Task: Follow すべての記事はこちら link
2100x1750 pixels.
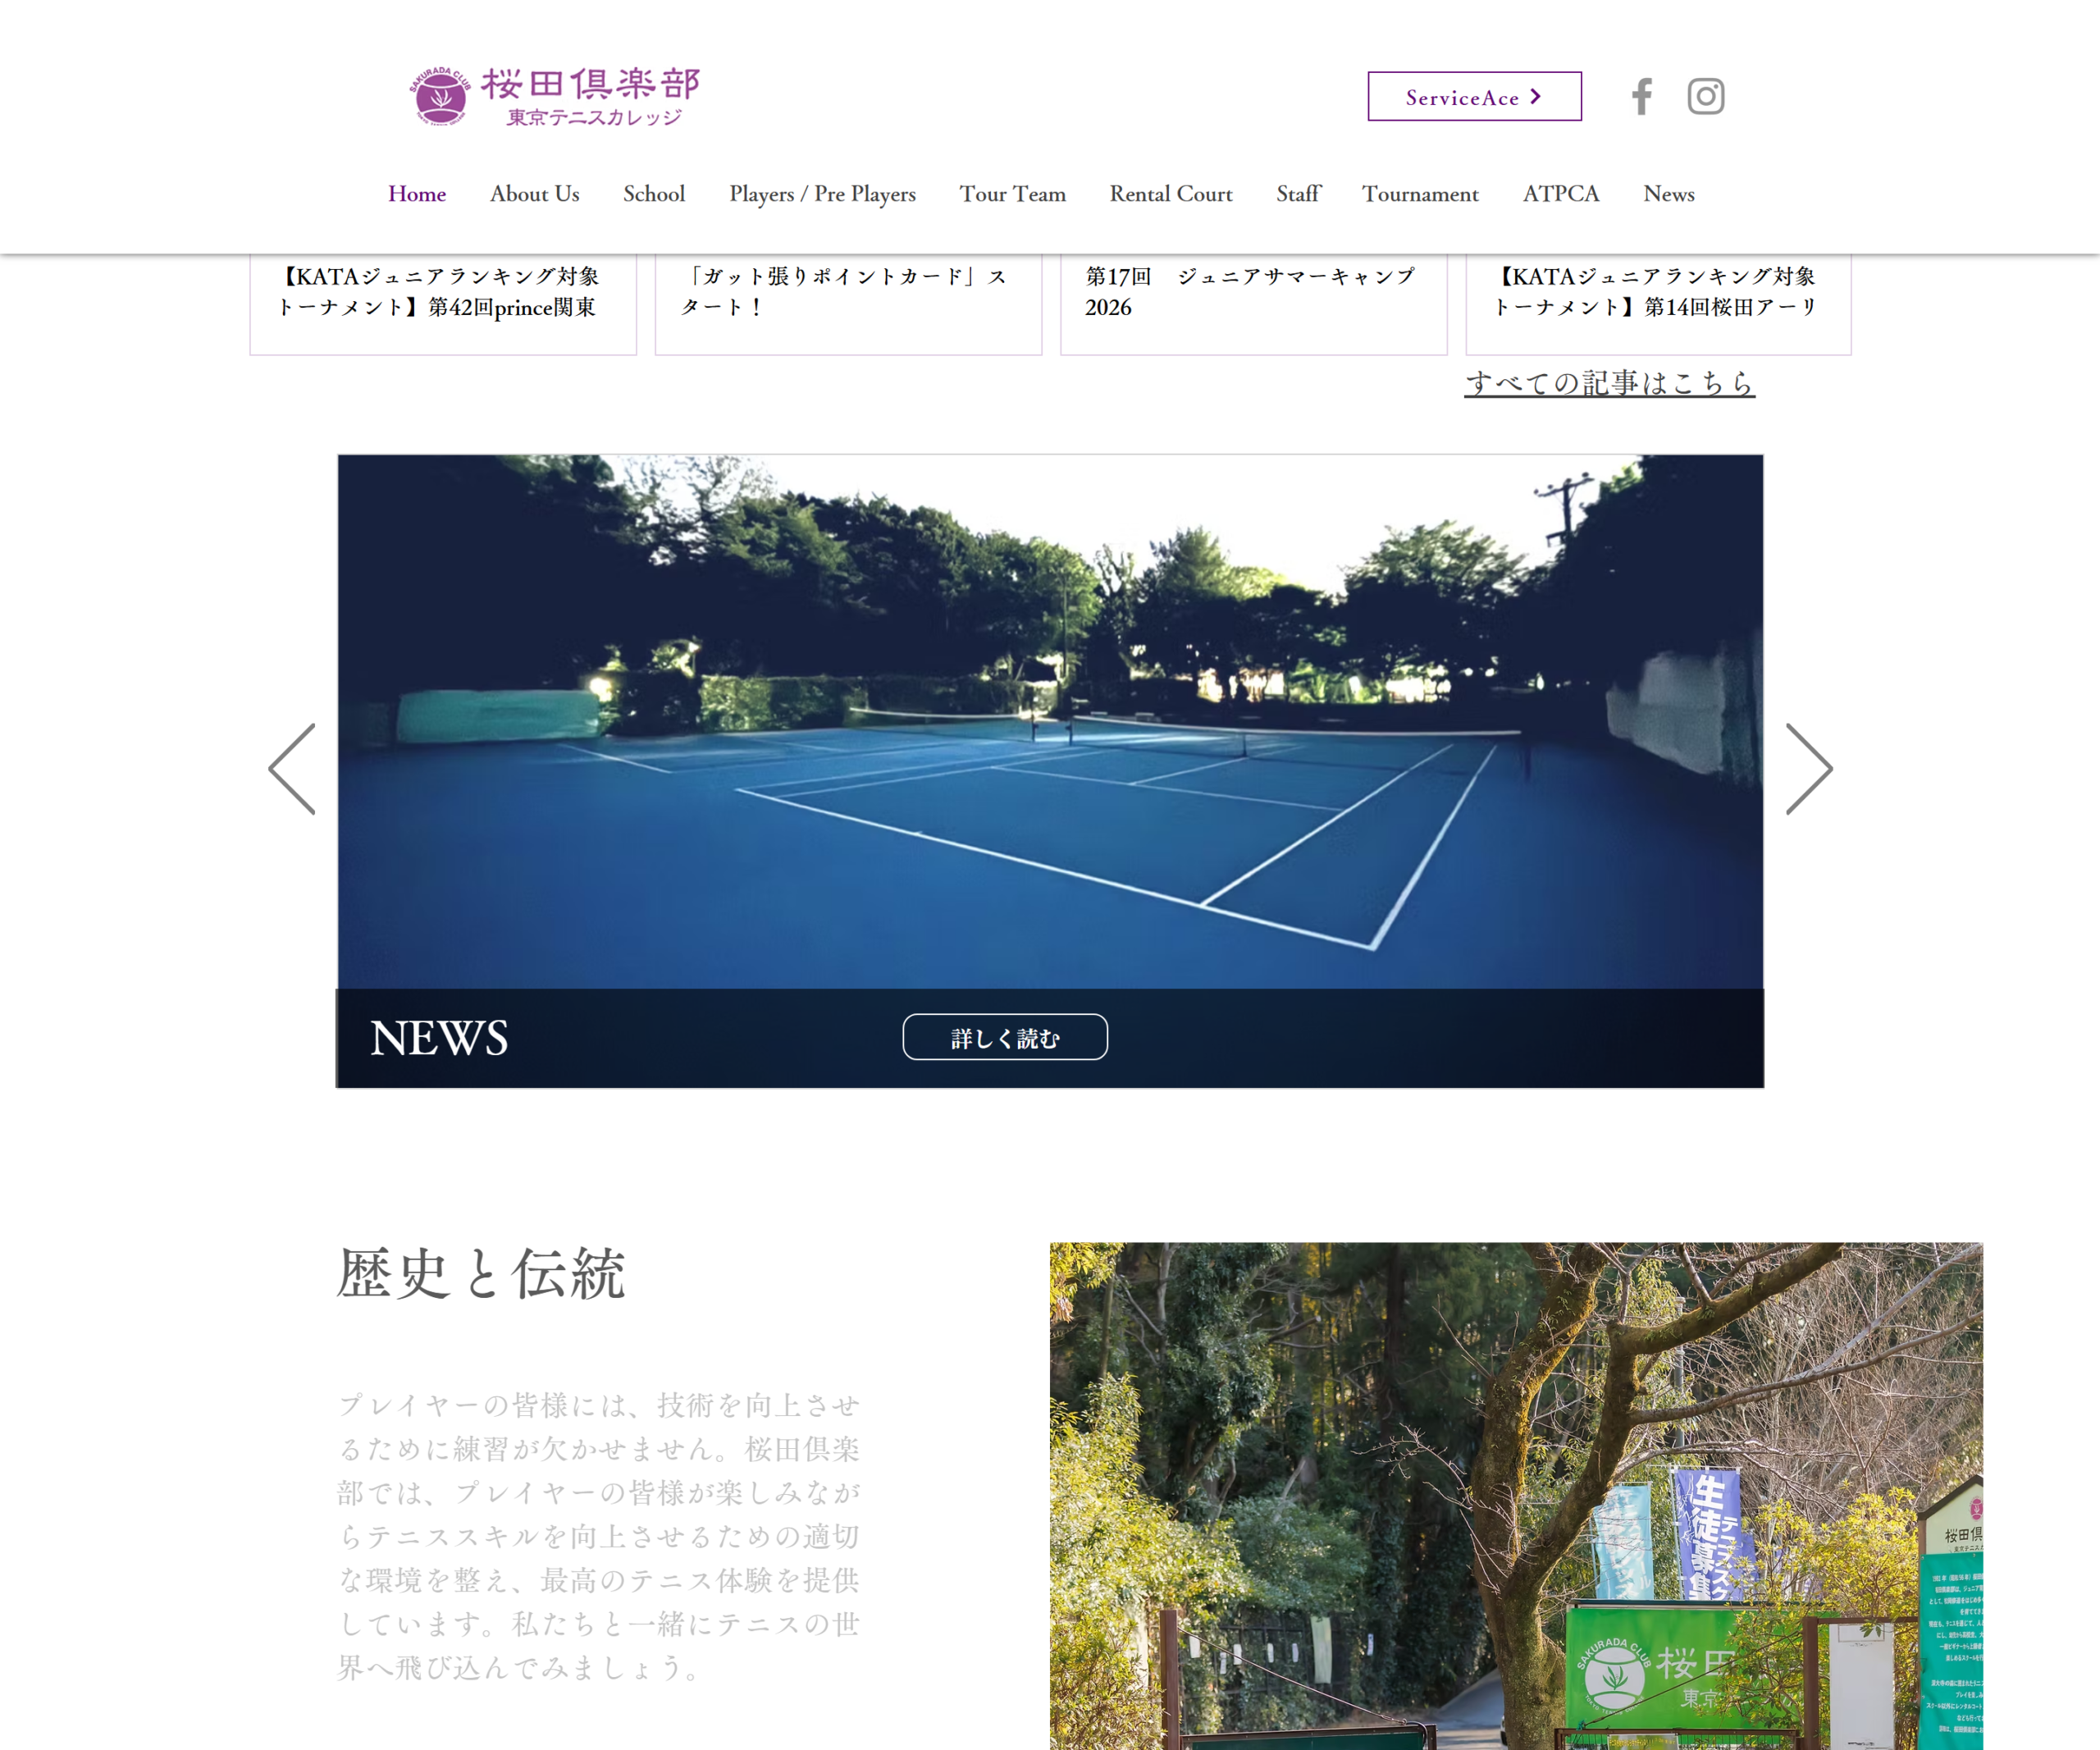Action: [1609, 383]
